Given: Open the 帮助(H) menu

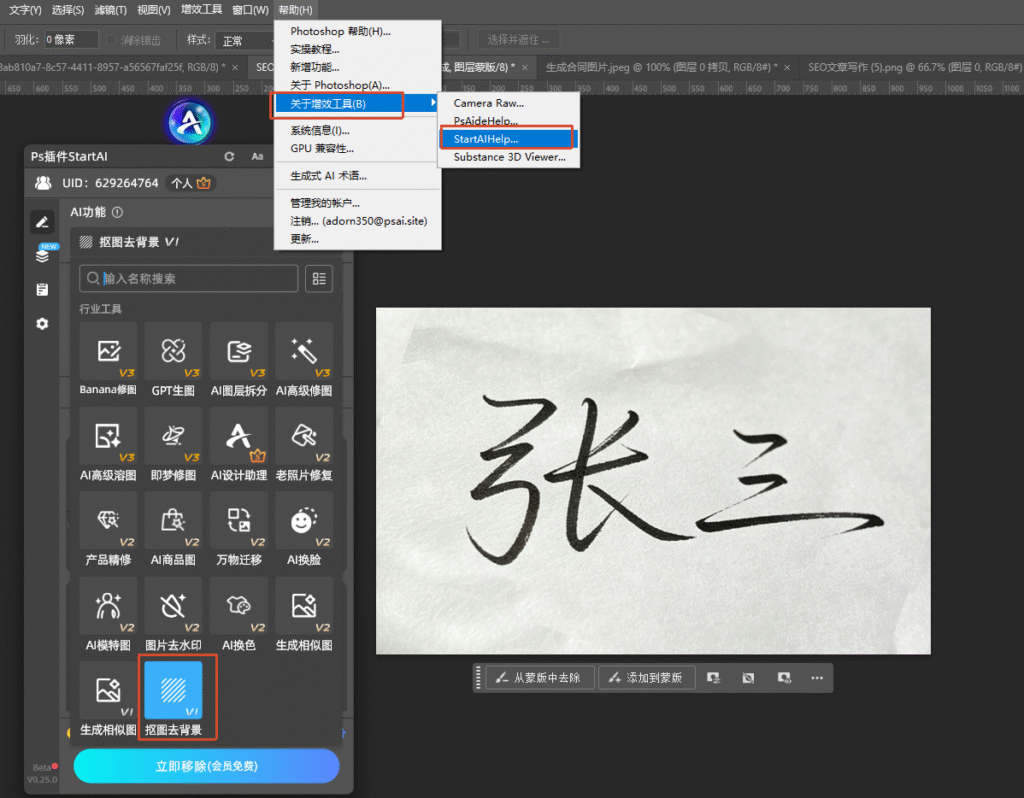Looking at the screenshot, I should pyautogui.click(x=295, y=10).
